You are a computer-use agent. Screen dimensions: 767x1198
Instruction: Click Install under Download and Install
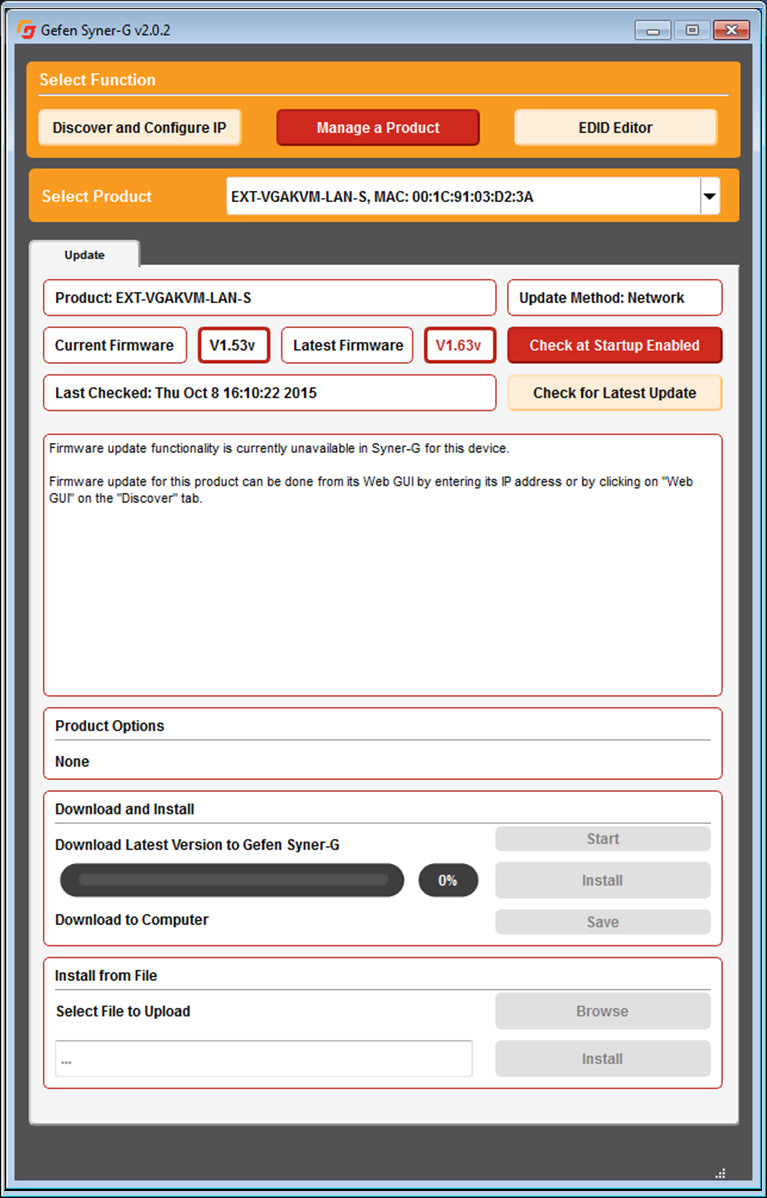602,881
